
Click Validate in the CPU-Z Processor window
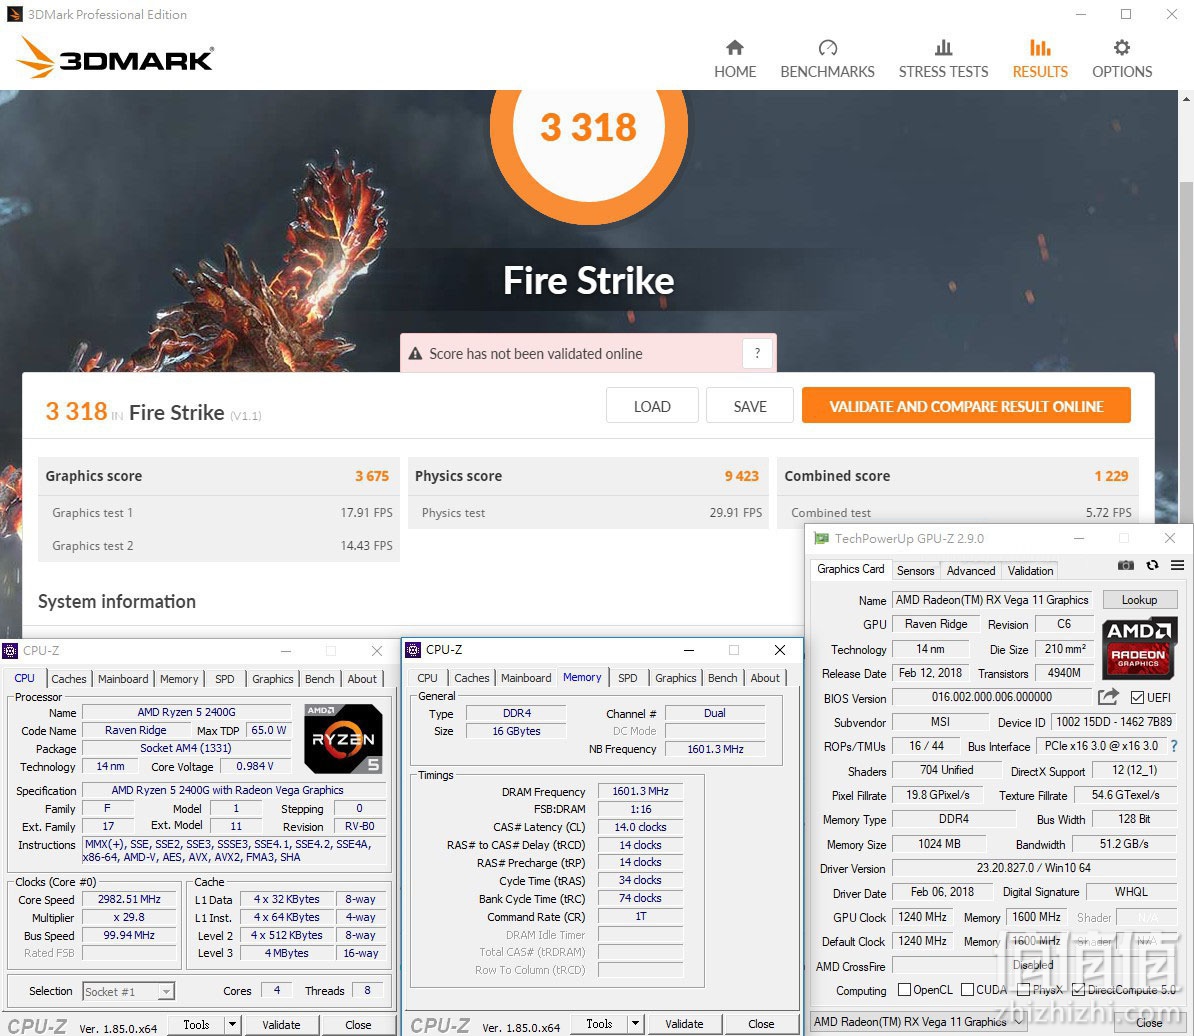click(281, 1025)
